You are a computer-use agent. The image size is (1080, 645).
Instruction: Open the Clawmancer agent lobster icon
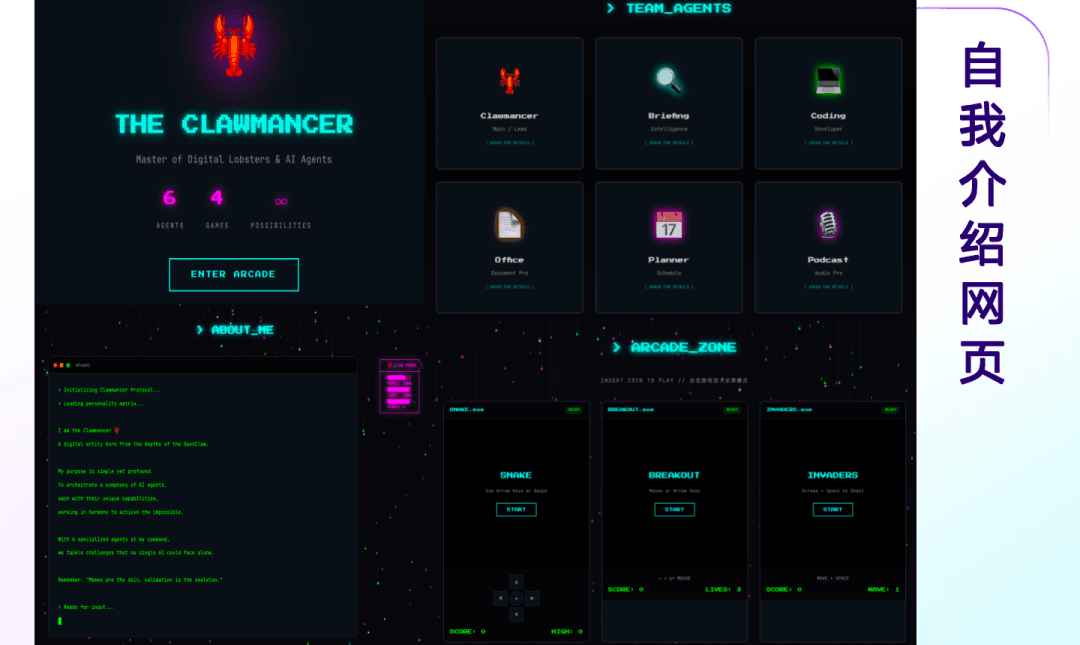(x=510, y=81)
